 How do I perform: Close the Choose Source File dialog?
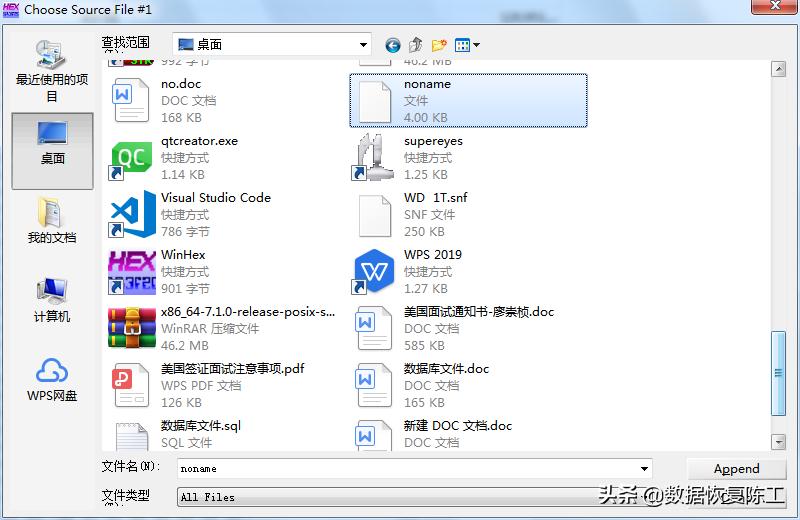point(775,6)
